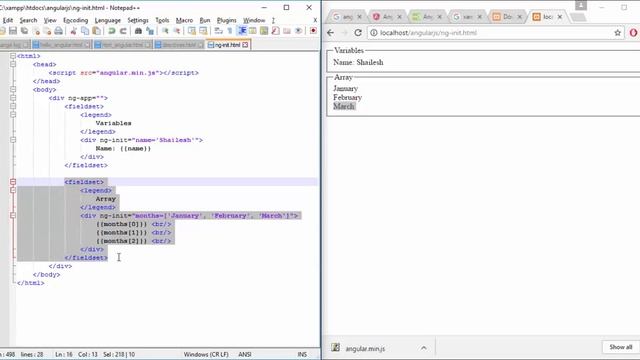
Task: Click the Name: Shailesh text in browser
Action: click(x=358, y=62)
